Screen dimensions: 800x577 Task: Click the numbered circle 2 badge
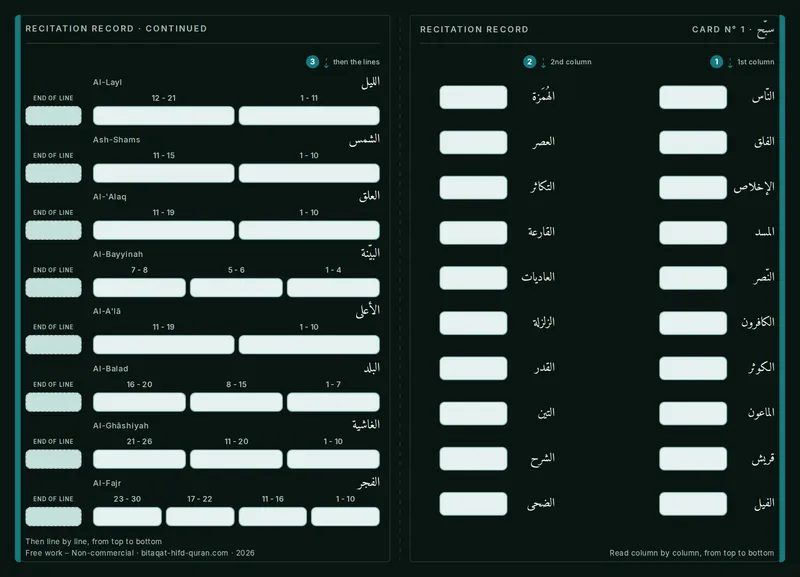point(530,62)
